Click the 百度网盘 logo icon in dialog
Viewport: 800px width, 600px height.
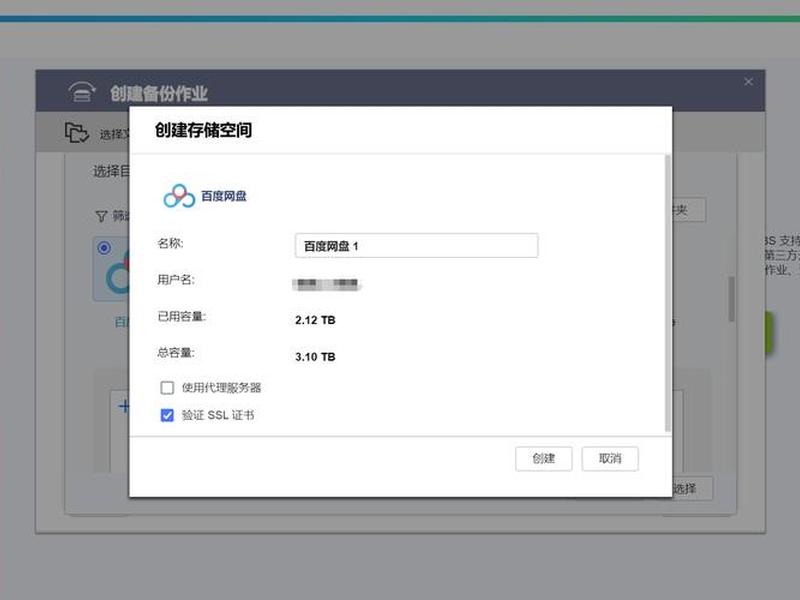click(x=179, y=196)
